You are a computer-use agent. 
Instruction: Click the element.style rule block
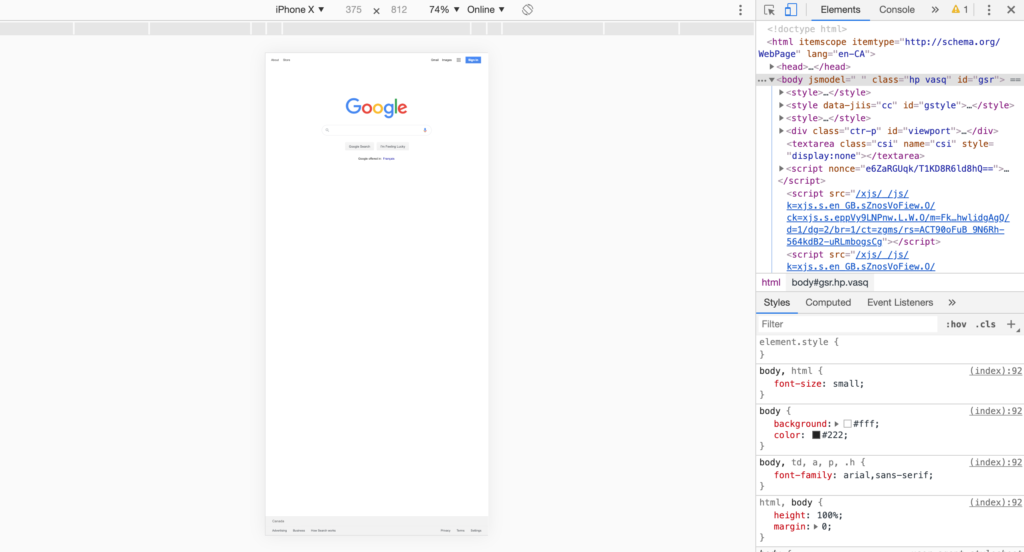pyautogui.click(x=889, y=348)
